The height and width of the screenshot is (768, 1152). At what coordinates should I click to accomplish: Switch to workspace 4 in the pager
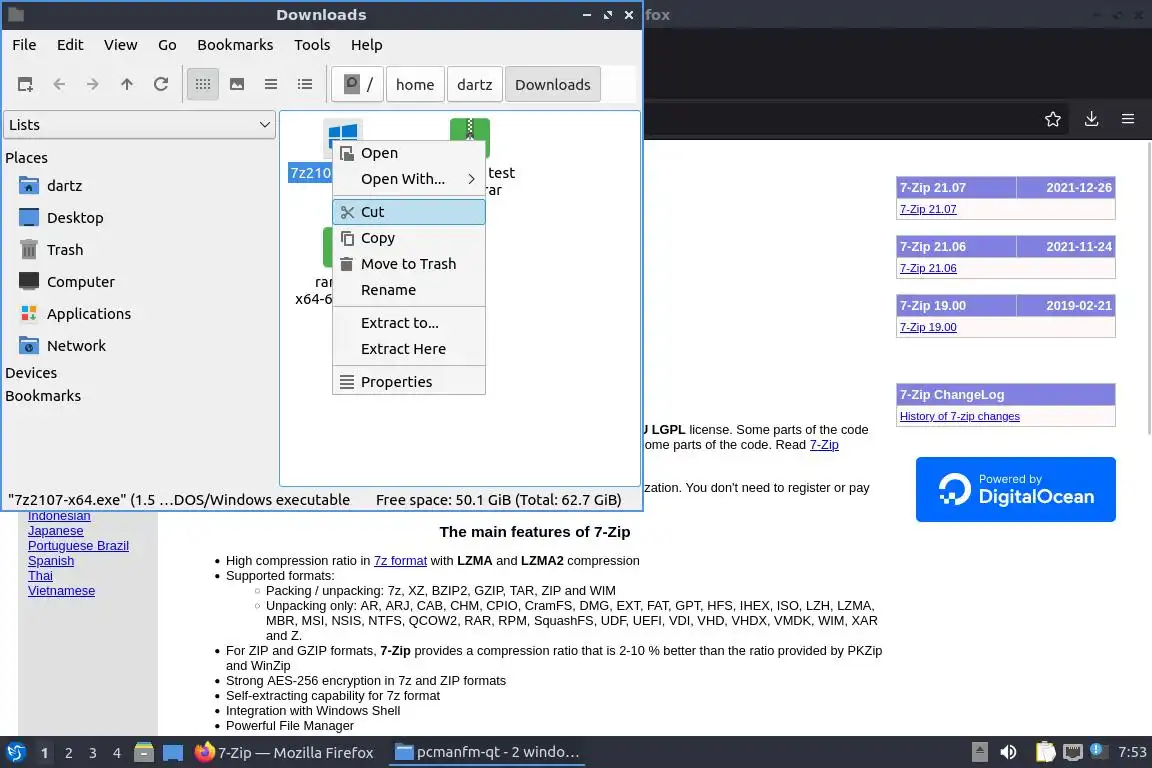117,753
